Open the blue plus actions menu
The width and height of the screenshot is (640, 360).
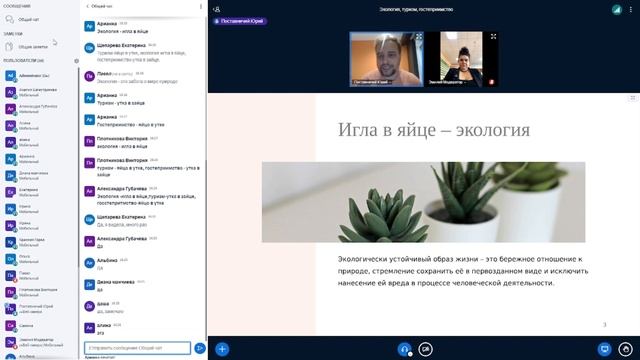(222, 349)
